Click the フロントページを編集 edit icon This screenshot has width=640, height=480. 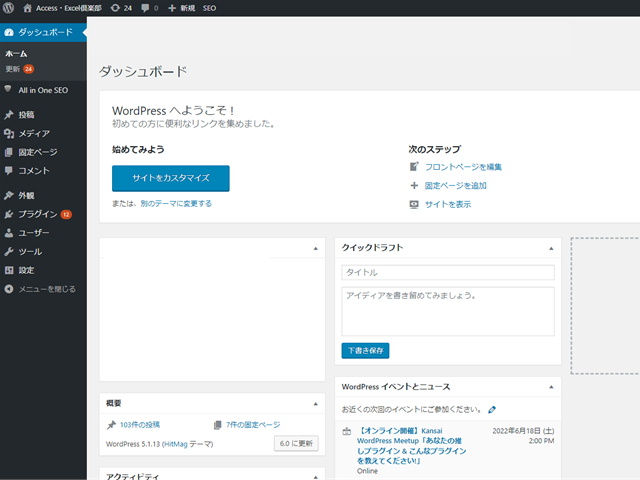coord(414,167)
